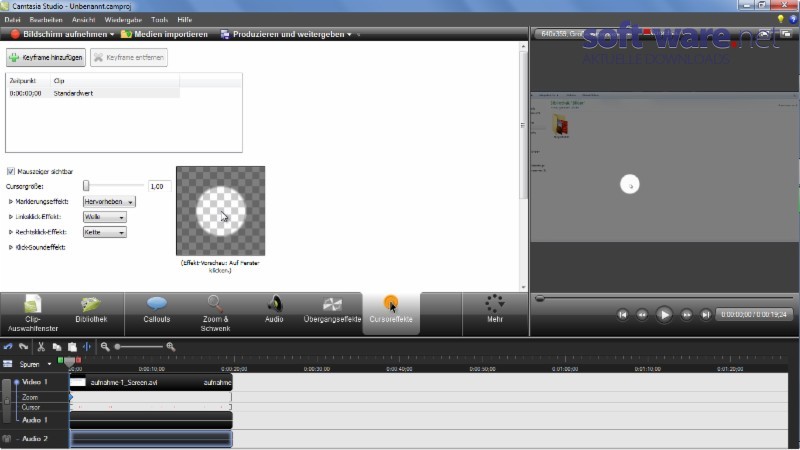This screenshot has height=450, width=800.
Task: Open the Datei menu
Action: (x=12, y=20)
